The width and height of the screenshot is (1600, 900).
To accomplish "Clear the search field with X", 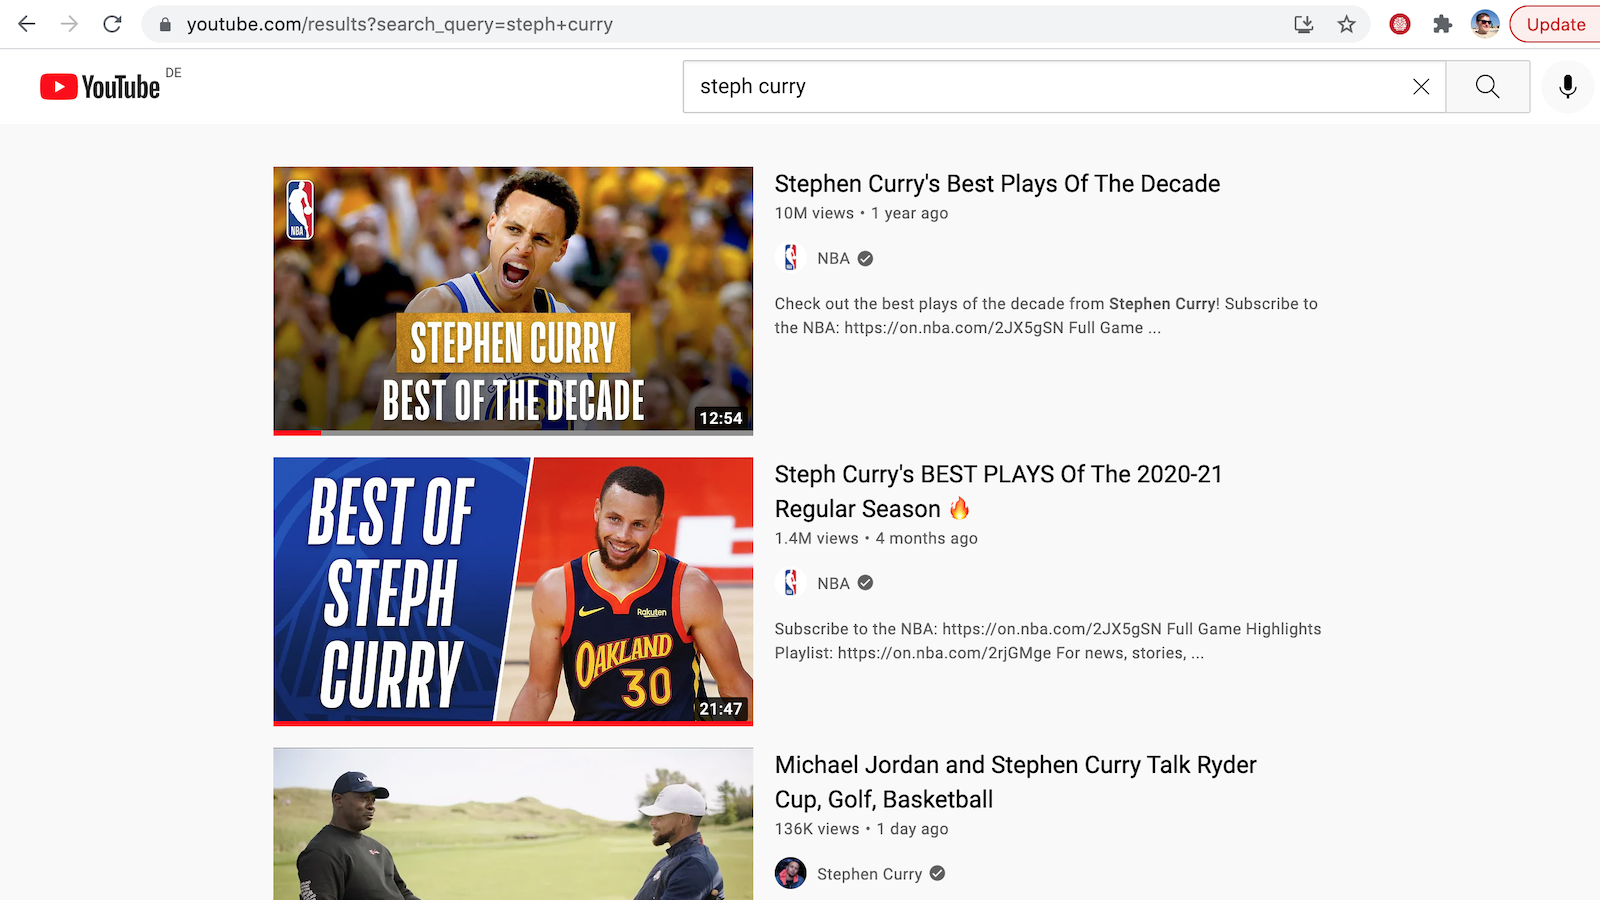I will (1421, 87).
